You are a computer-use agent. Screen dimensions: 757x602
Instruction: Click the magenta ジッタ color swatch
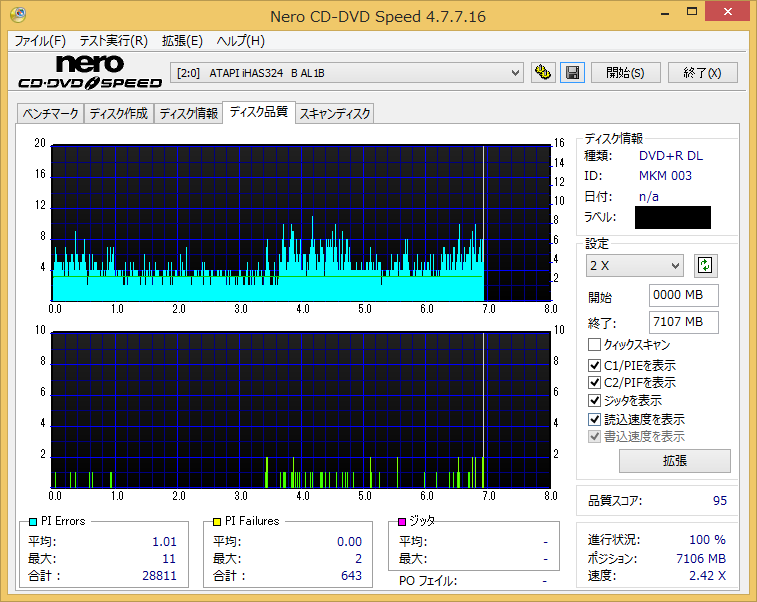tap(402, 522)
